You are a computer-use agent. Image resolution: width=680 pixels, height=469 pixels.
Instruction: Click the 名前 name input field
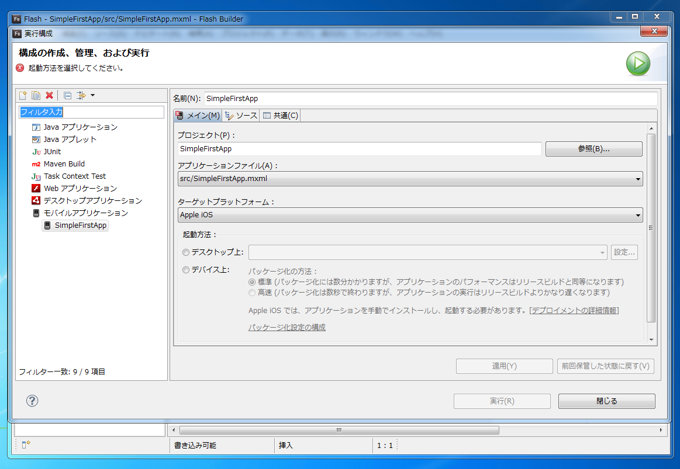tap(430, 98)
